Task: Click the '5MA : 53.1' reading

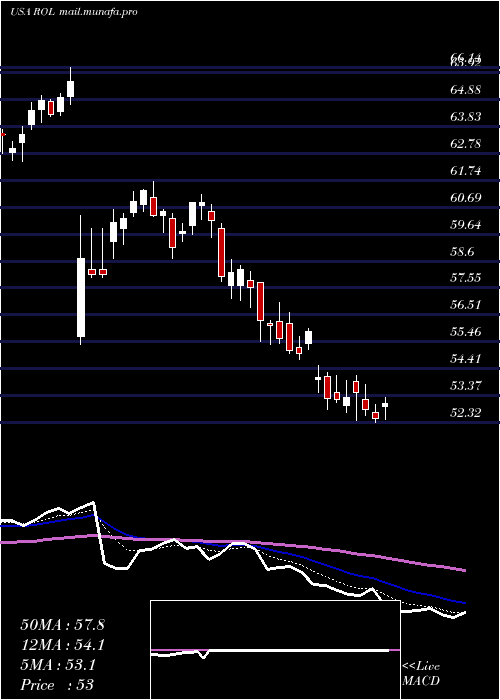Action: pos(58,665)
